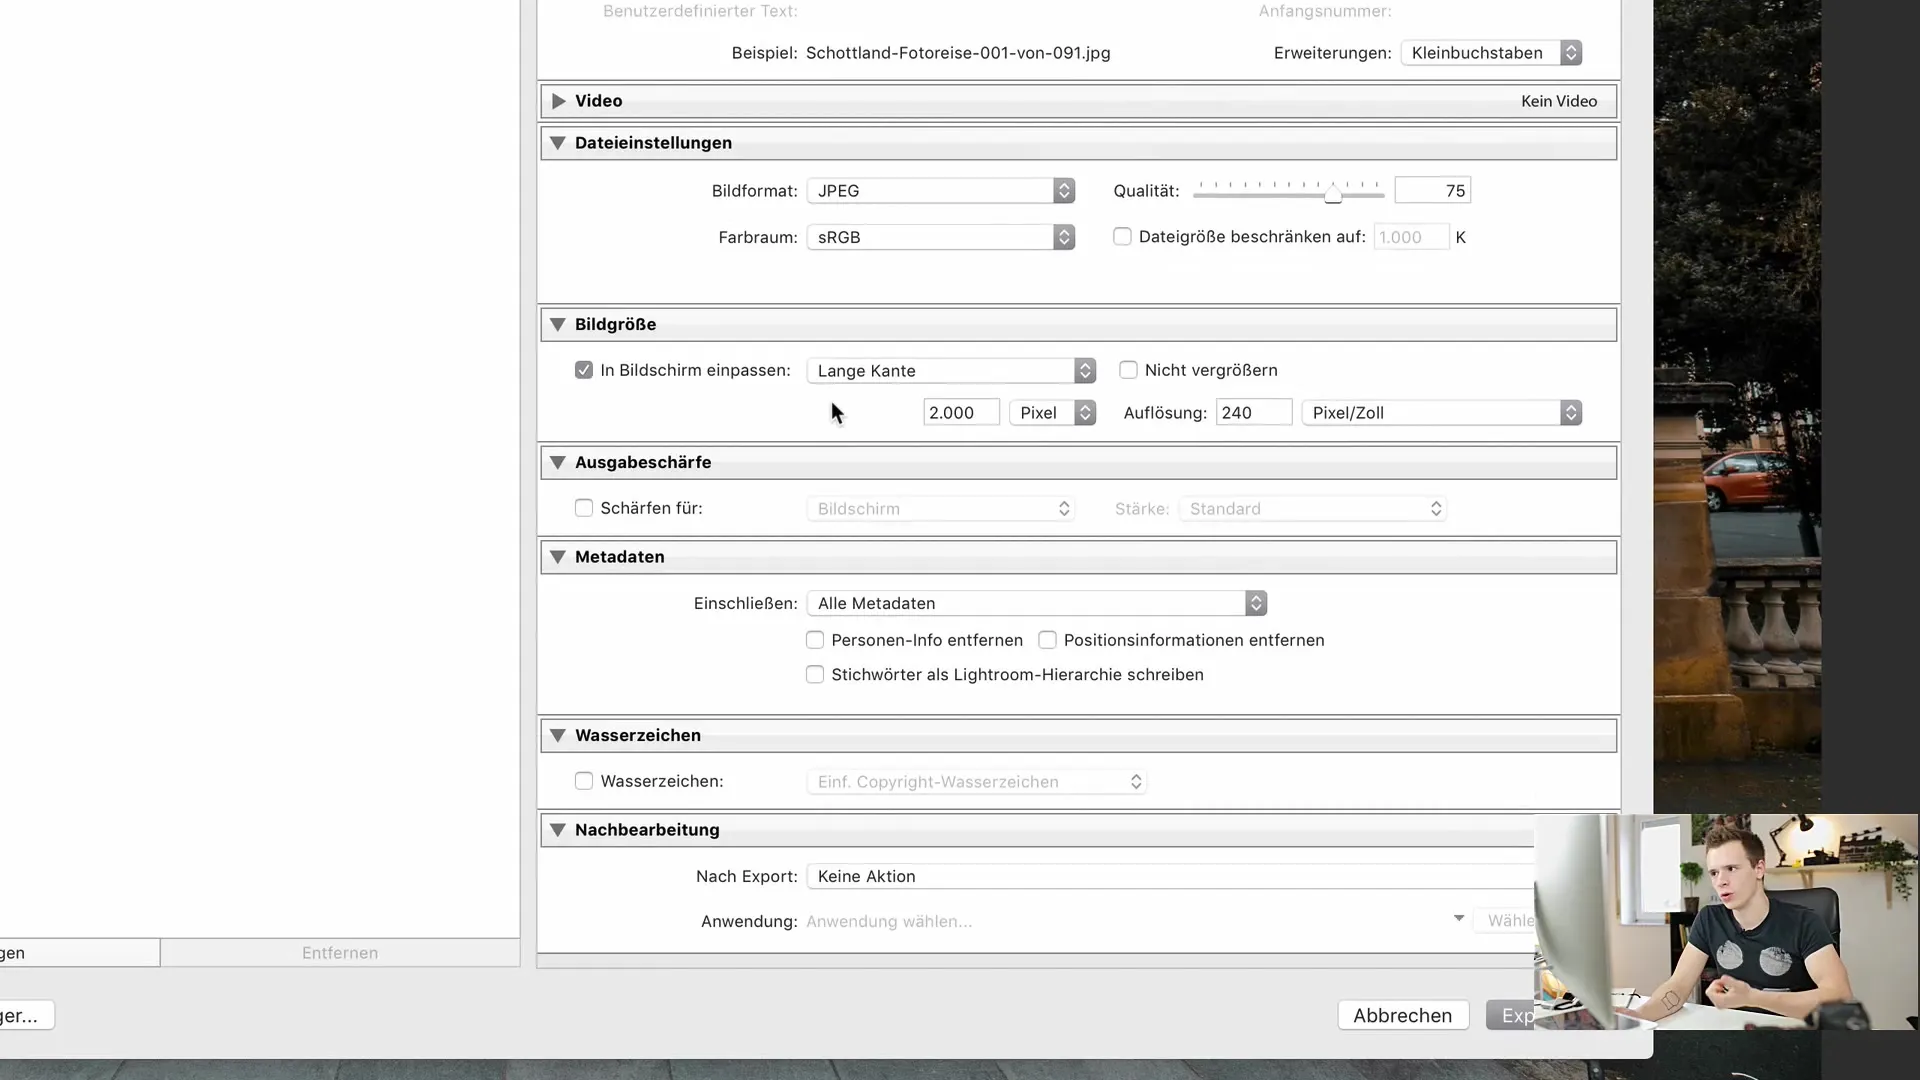The height and width of the screenshot is (1080, 1920).
Task: Click the Abbrechen button
Action: [1403, 1015]
